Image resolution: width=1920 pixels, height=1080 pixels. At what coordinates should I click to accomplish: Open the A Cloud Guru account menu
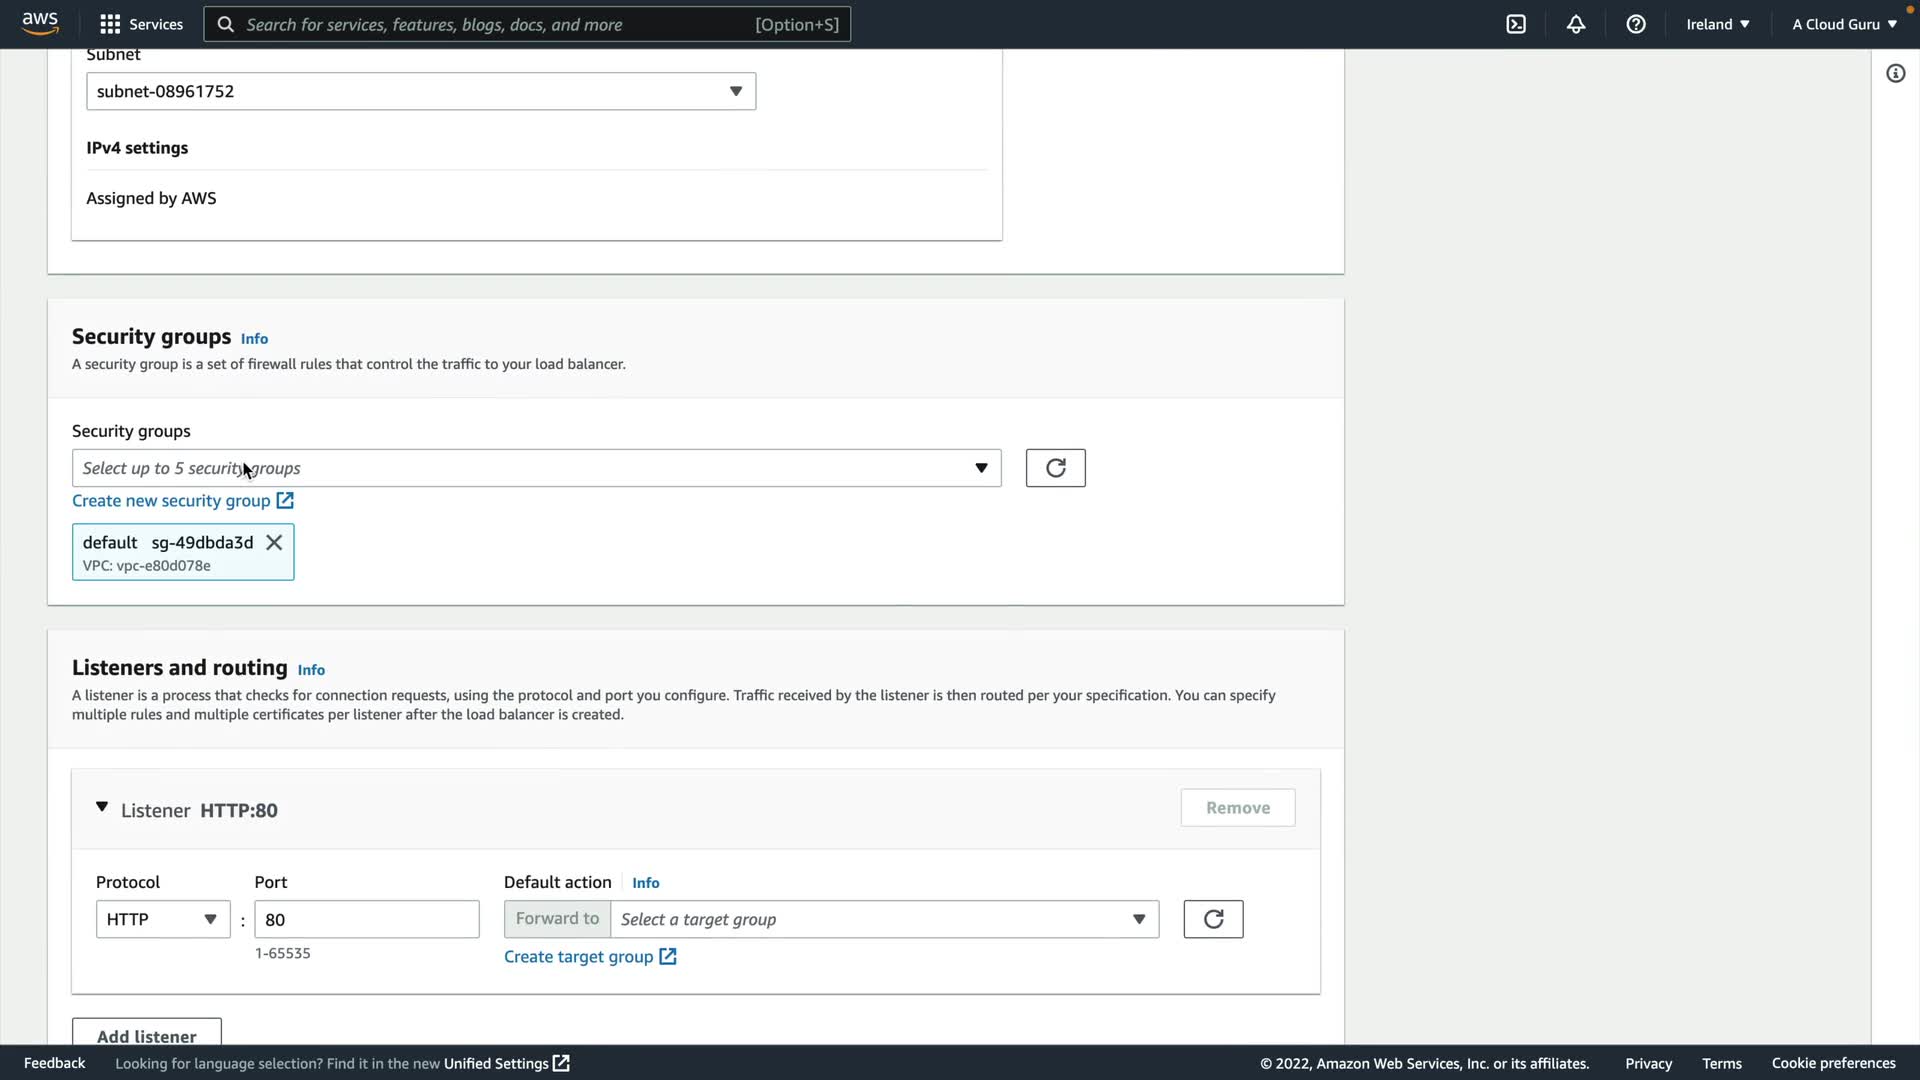click(x=1843, y=24)
